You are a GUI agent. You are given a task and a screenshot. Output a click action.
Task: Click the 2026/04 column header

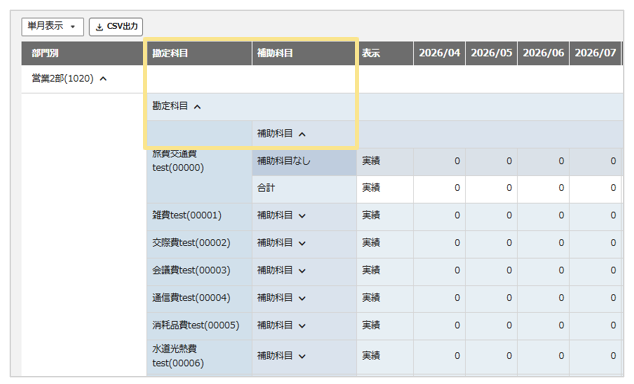440,53
